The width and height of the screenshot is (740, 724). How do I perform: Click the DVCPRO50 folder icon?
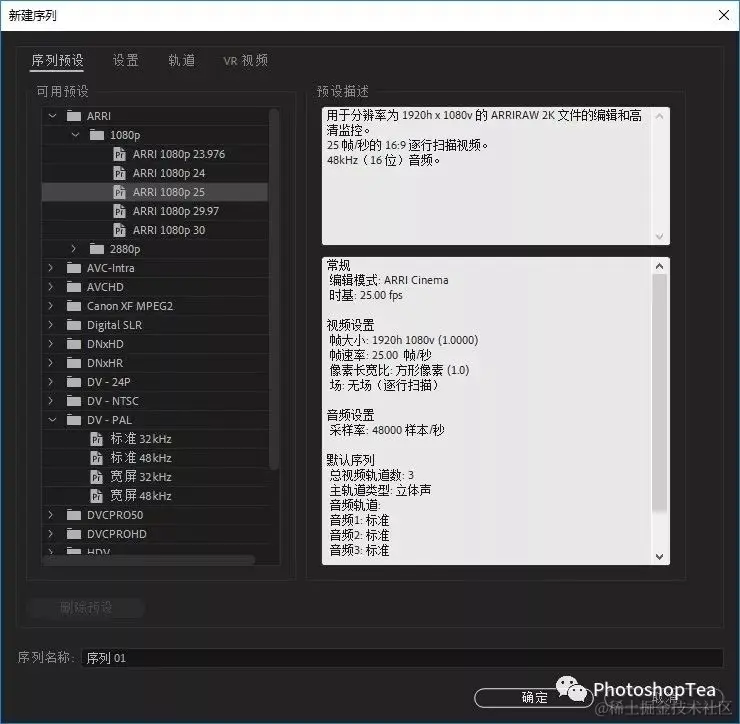pos(74,515)
